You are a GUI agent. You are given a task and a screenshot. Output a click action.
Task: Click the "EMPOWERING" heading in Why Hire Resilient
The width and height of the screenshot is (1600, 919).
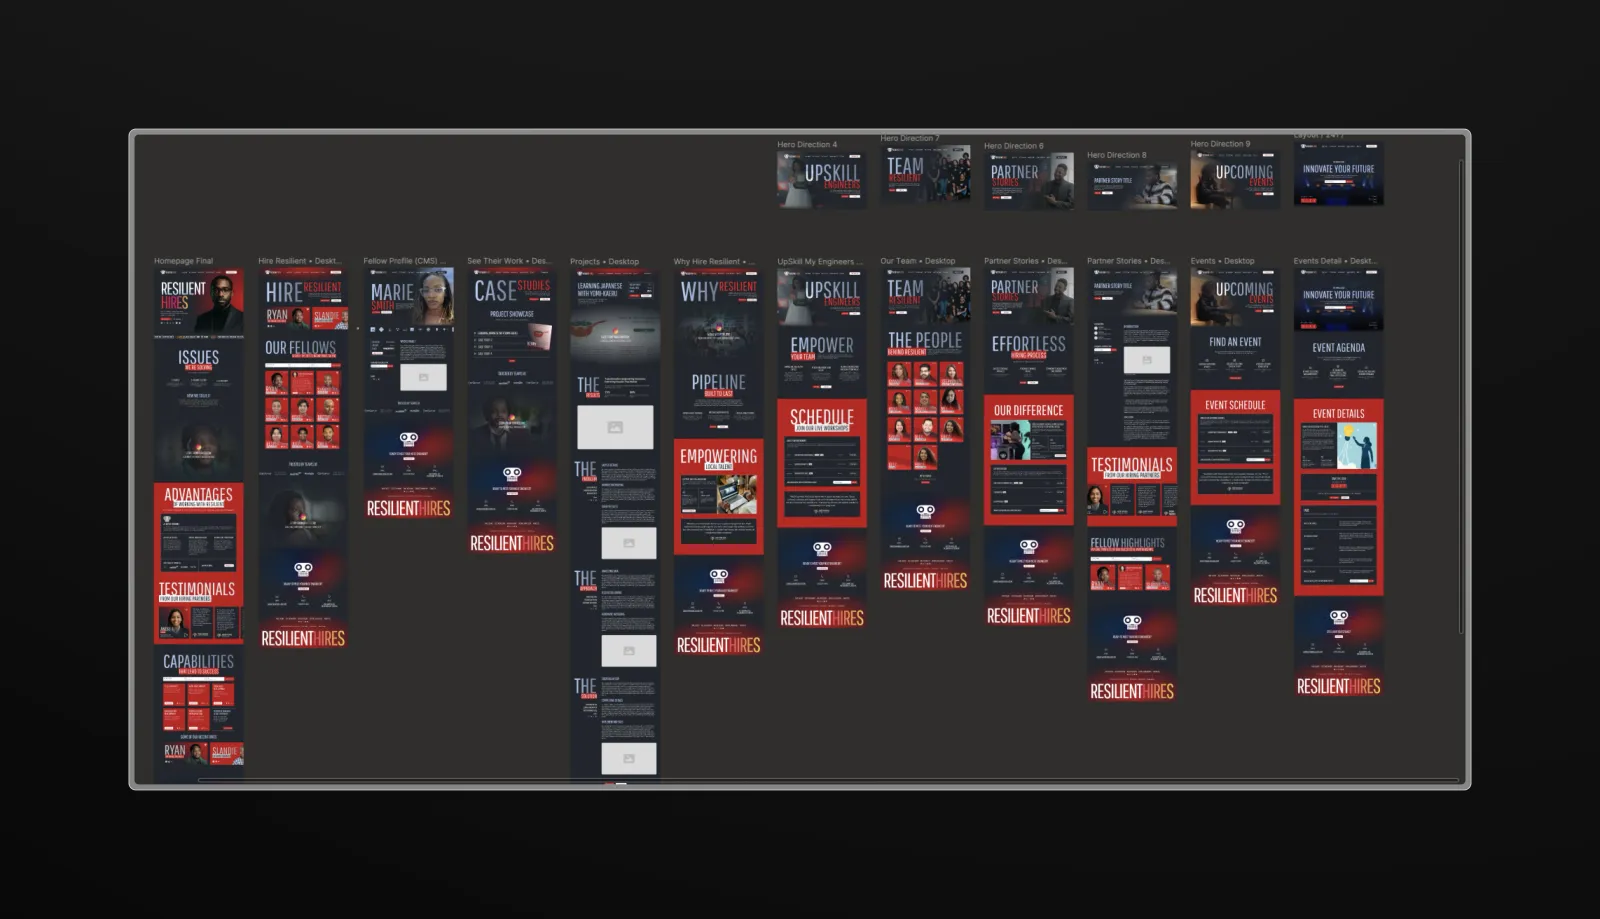click(x=718, y=456)
